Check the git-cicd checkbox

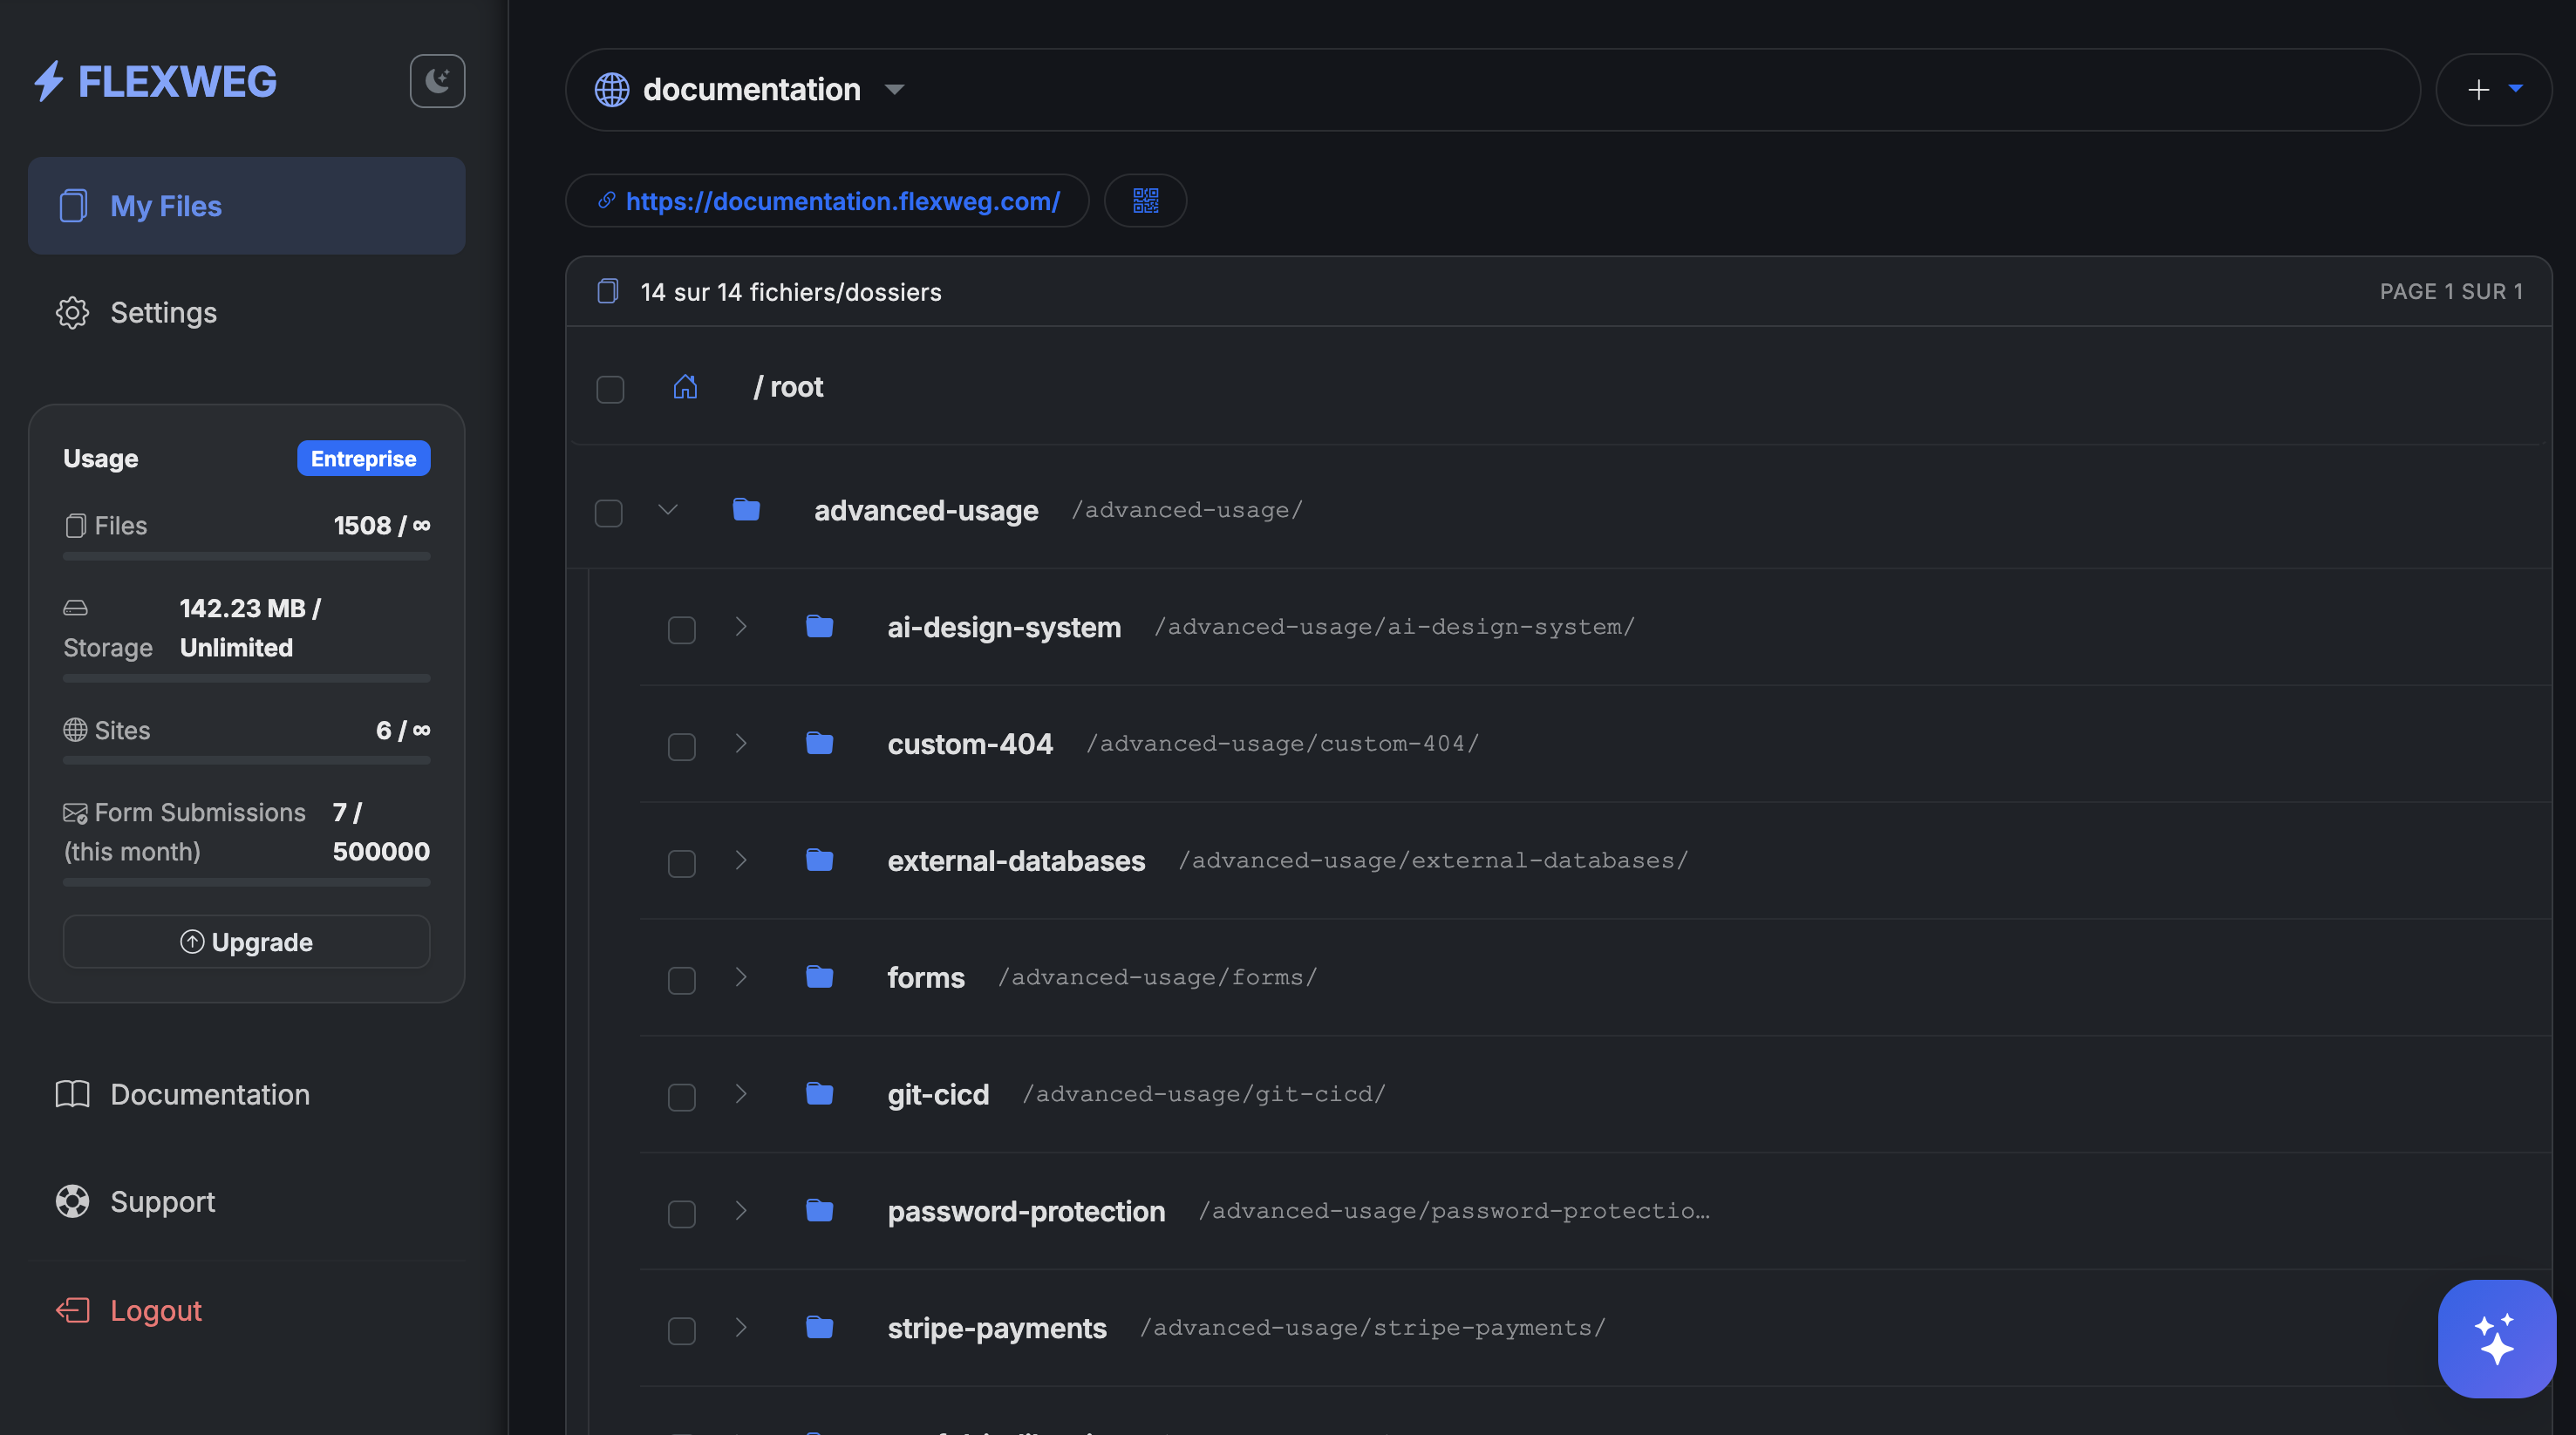[x=682, y=1098]
